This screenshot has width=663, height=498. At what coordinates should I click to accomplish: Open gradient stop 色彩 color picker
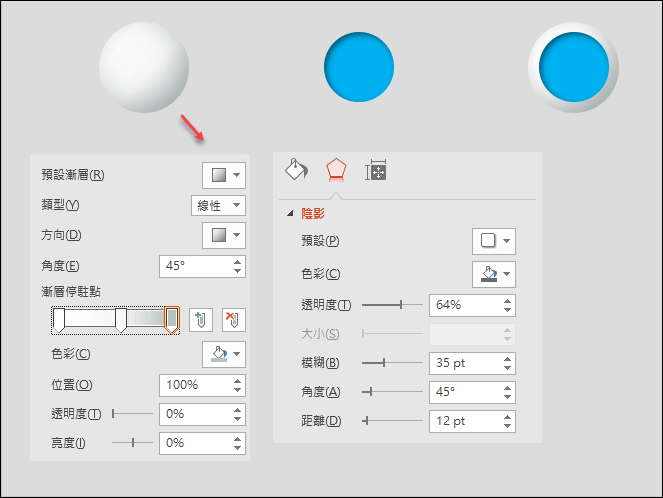[x=224, y=354]
